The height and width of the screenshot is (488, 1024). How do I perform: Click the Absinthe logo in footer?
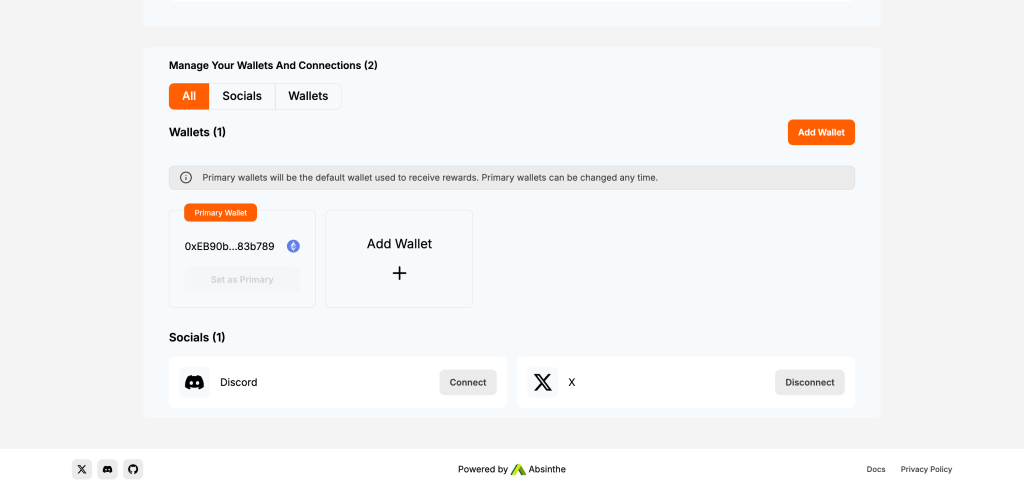click(x=518, y=469)
